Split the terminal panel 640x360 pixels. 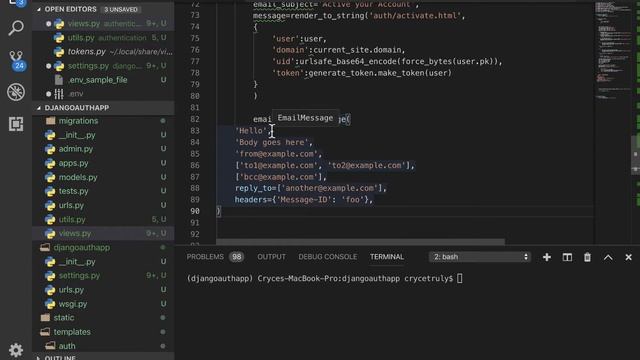click(x=567, y=257)
